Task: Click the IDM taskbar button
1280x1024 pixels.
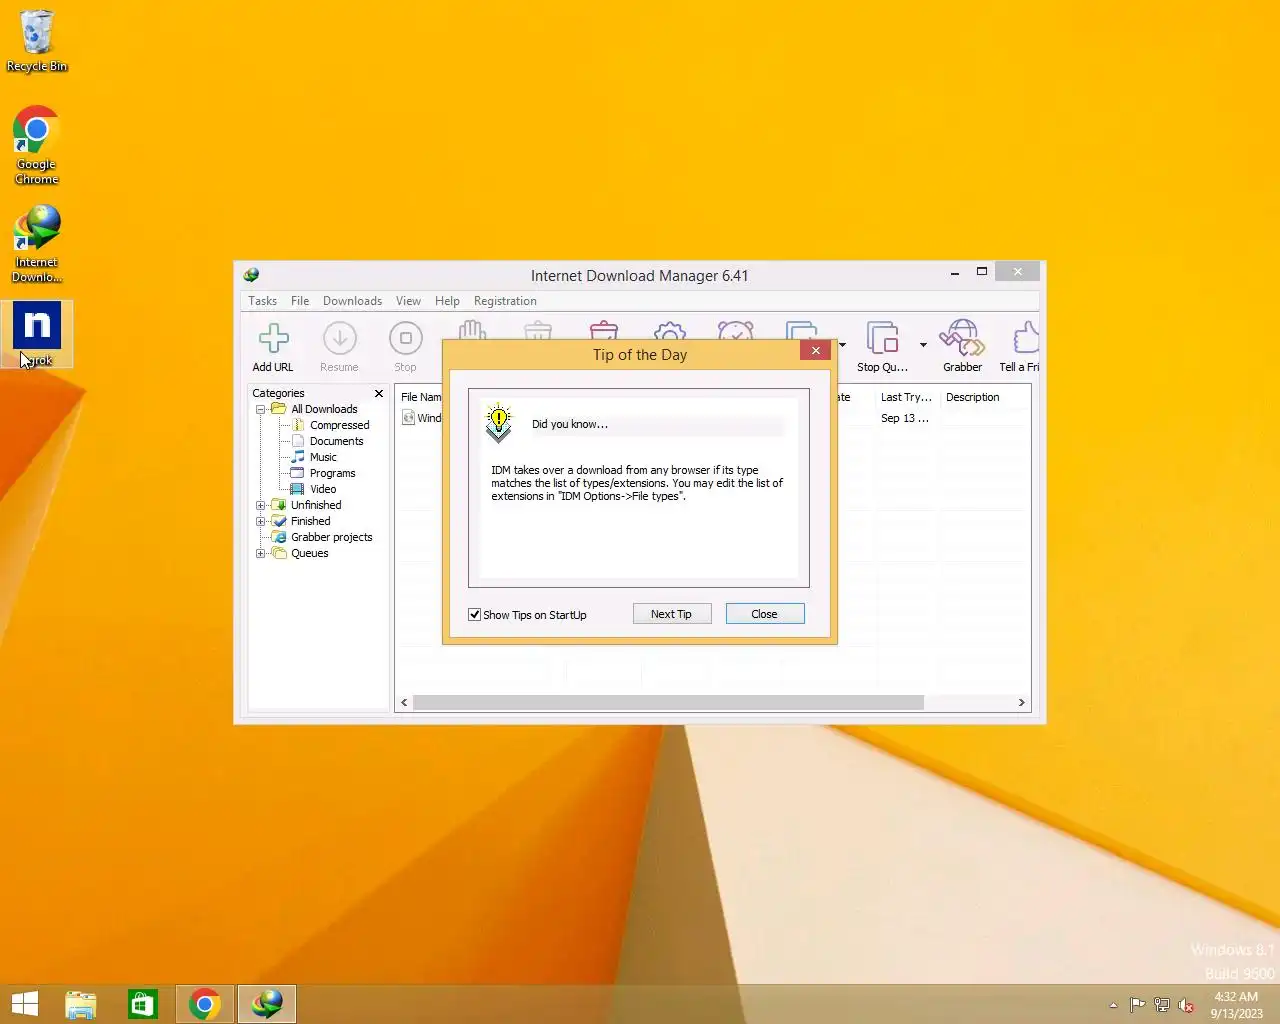Action: [x=267, y=1004]
